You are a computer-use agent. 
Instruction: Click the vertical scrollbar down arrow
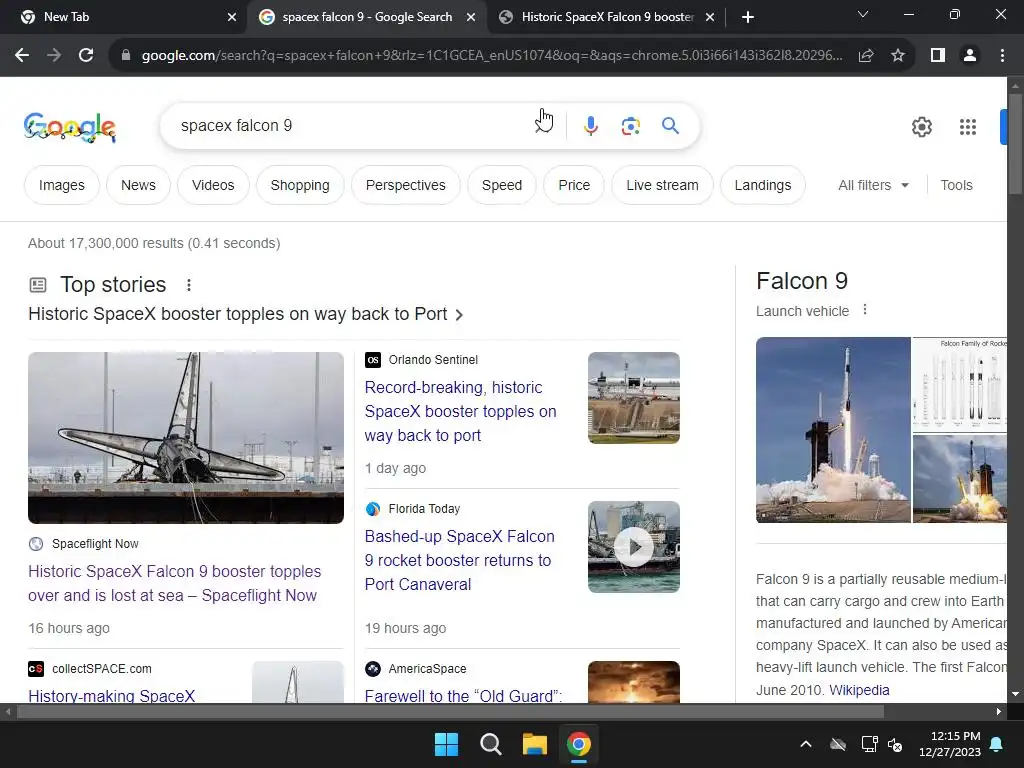pos(1015,694)
